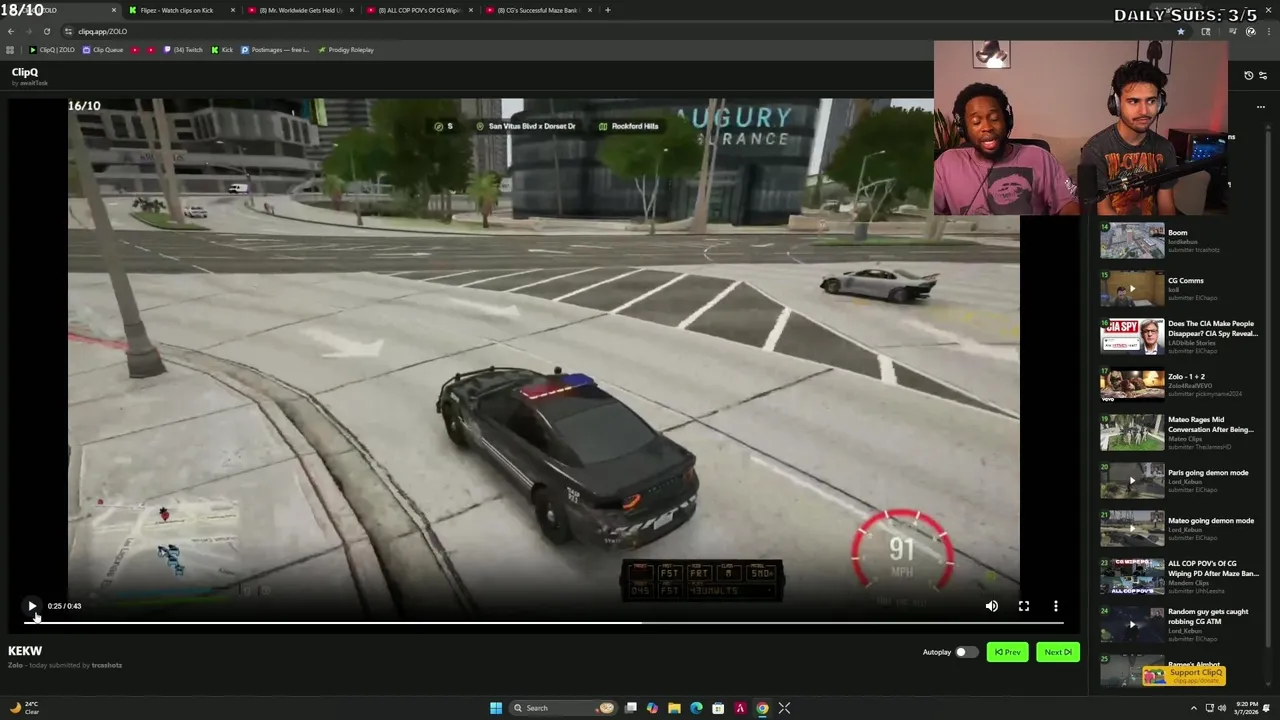The image size is (1280, 720).
Task: Open Task View from the taskbar
Action: 631,708
